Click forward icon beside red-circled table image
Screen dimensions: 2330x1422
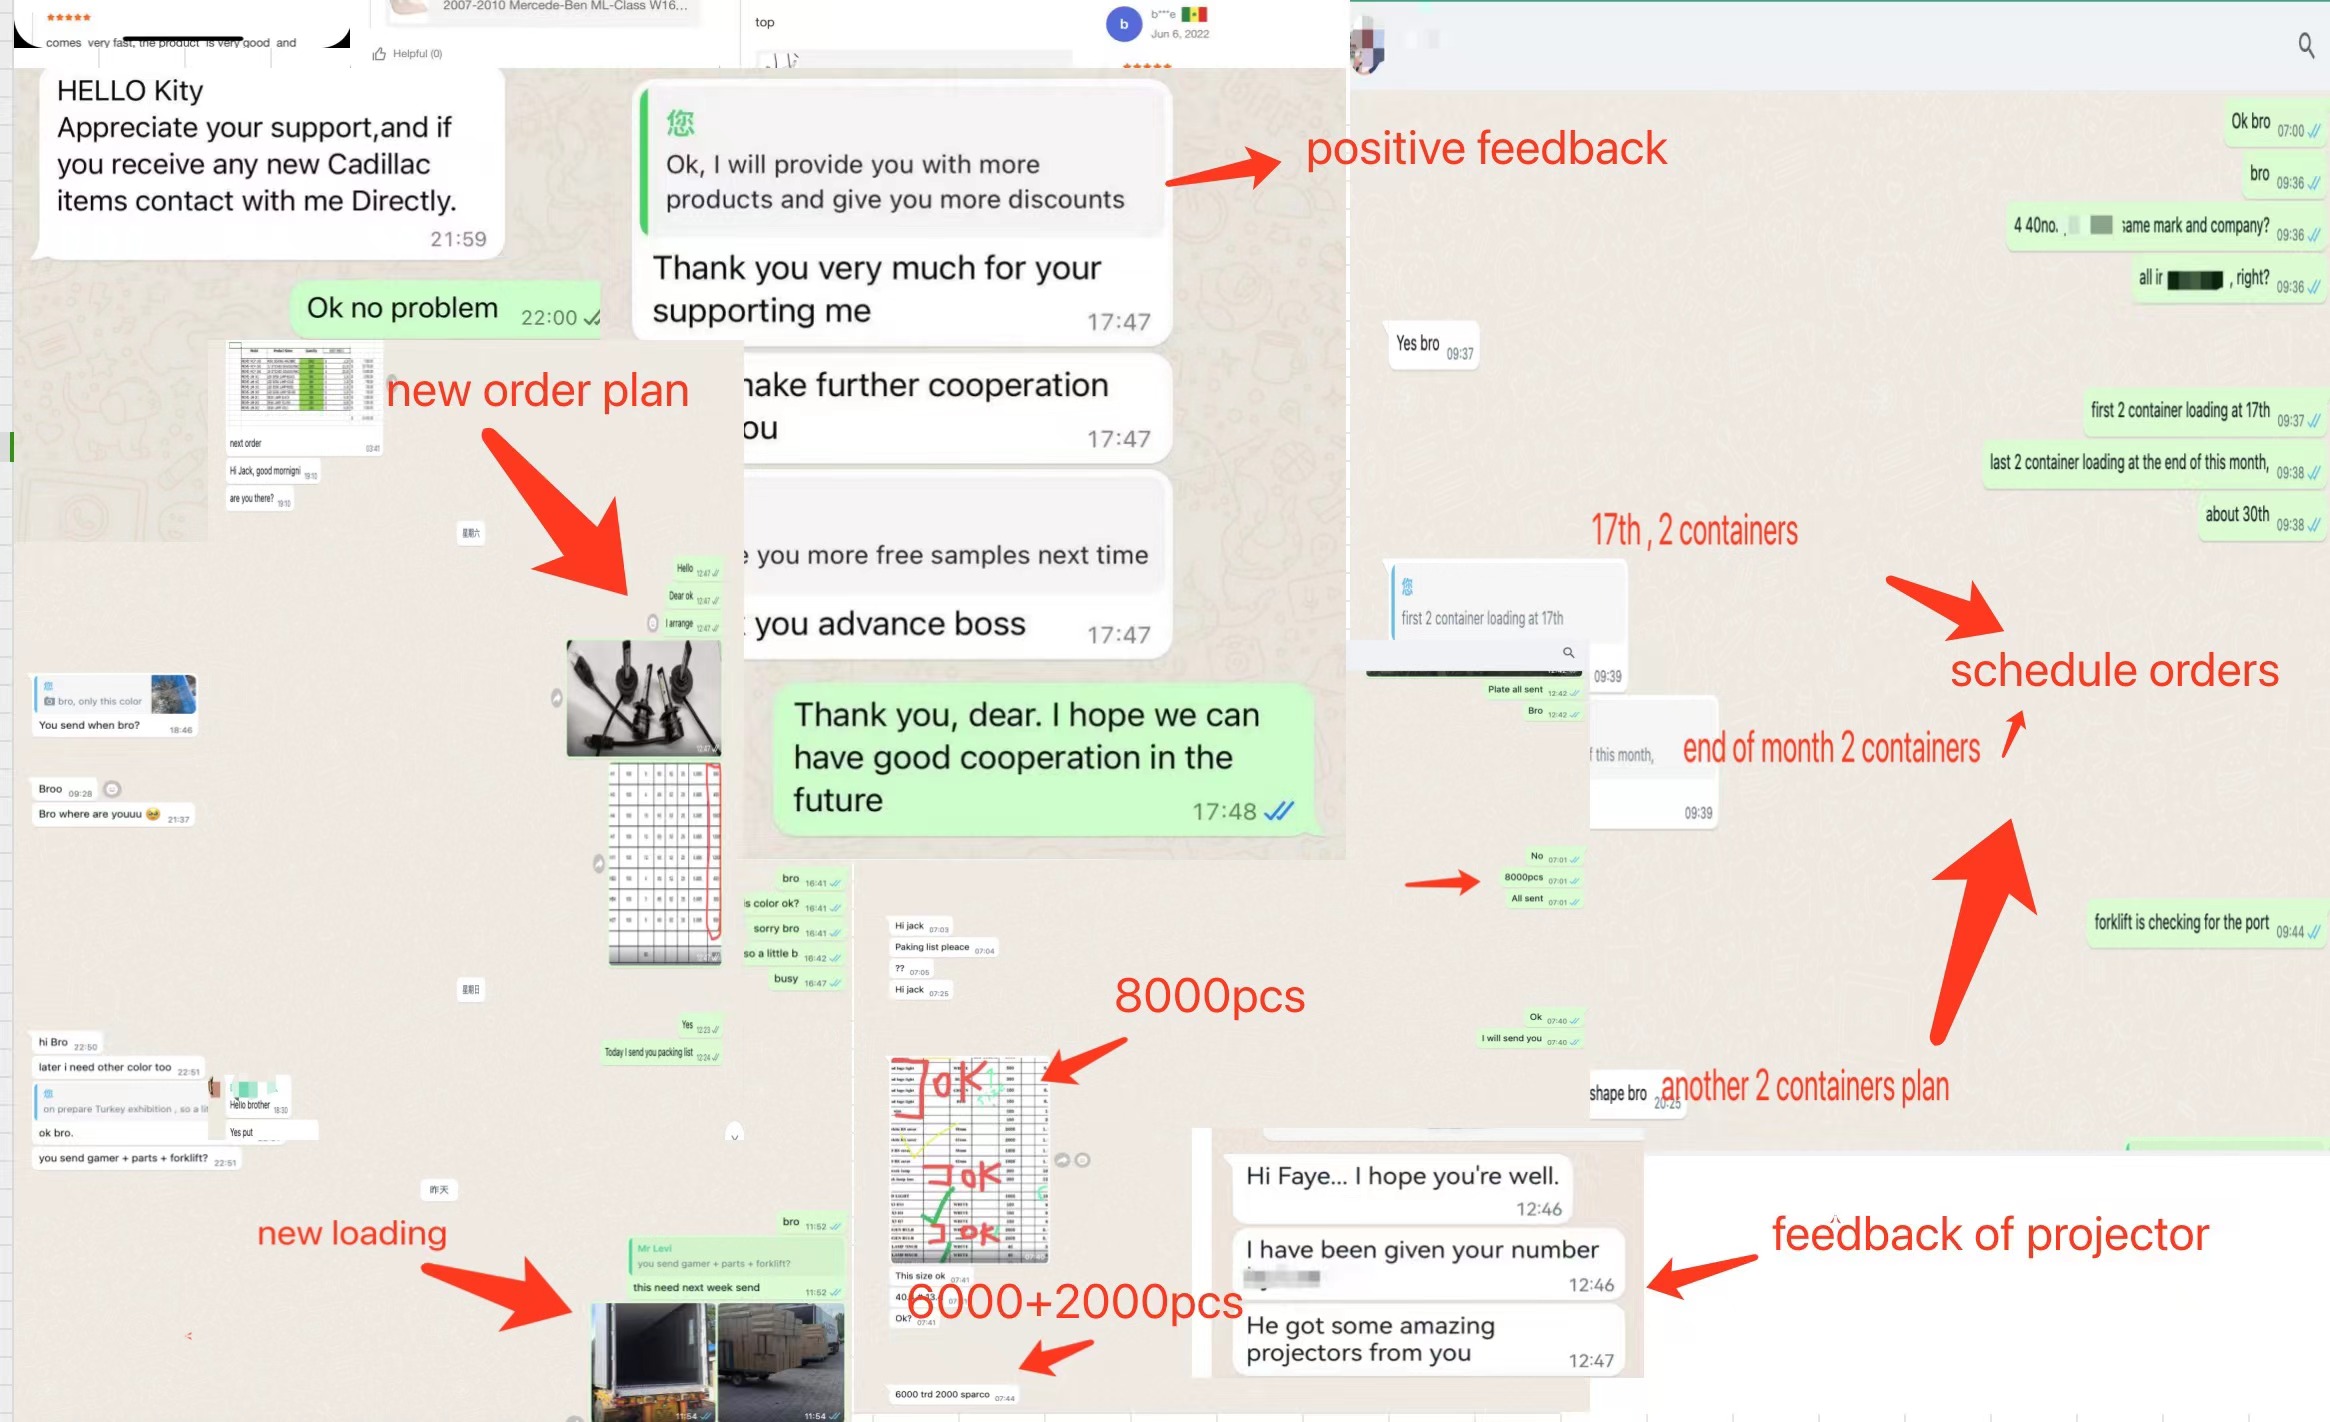point(598,862)
